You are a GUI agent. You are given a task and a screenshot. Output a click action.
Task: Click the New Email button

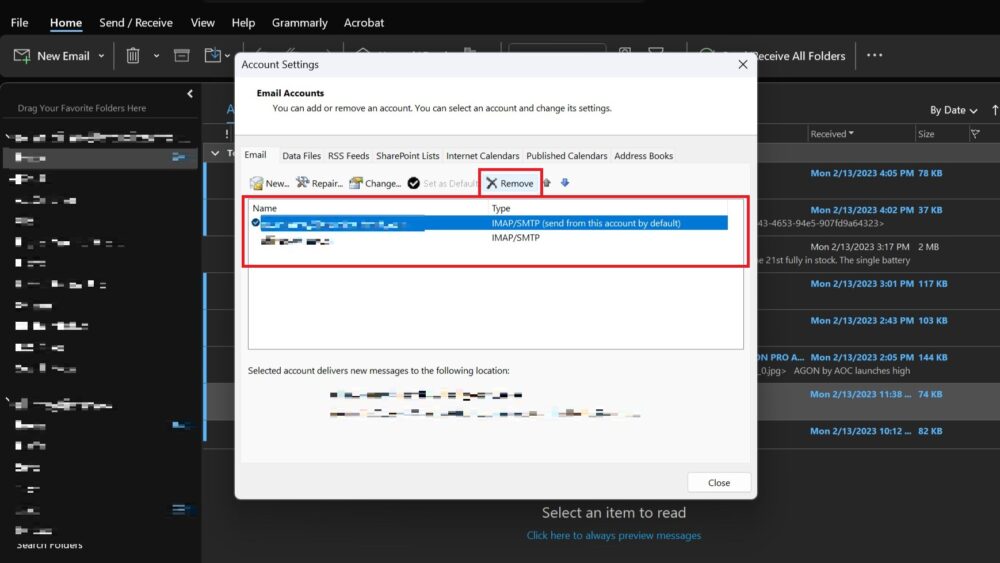tap(51, 56)
